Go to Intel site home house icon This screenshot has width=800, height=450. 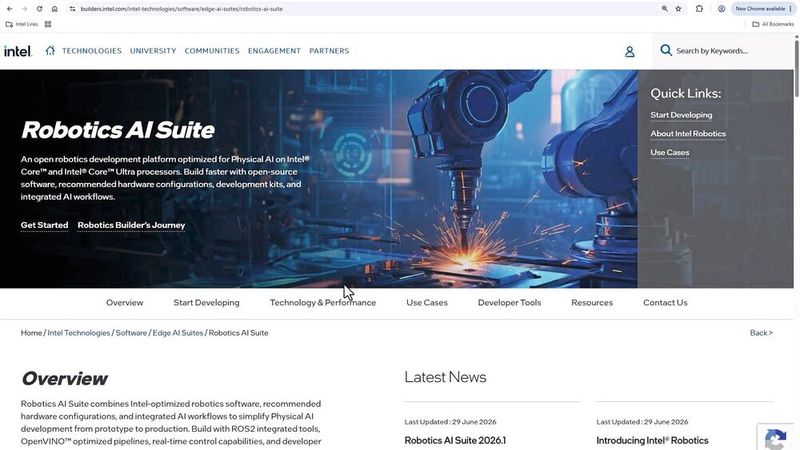coord(50,51)
